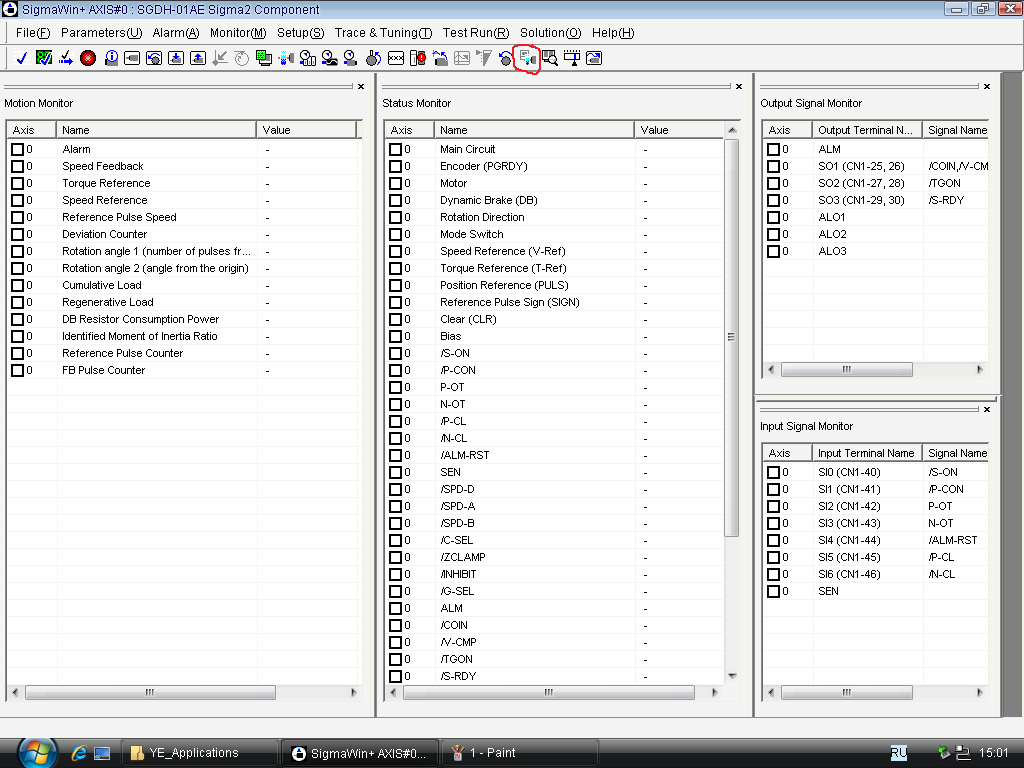Launch Internet Explorer from the taskbar
The width and height of the screenshot is (1024, 768).
tap(80, 753)
